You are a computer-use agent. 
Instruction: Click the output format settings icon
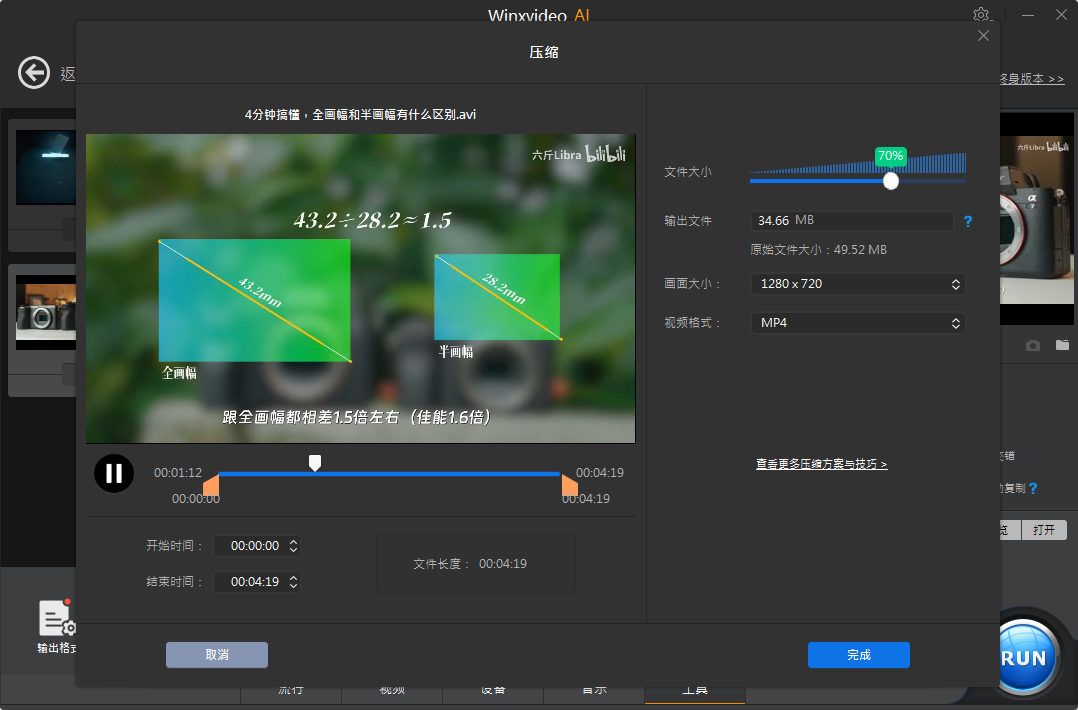pyautogui.click(x=56, y=620)
